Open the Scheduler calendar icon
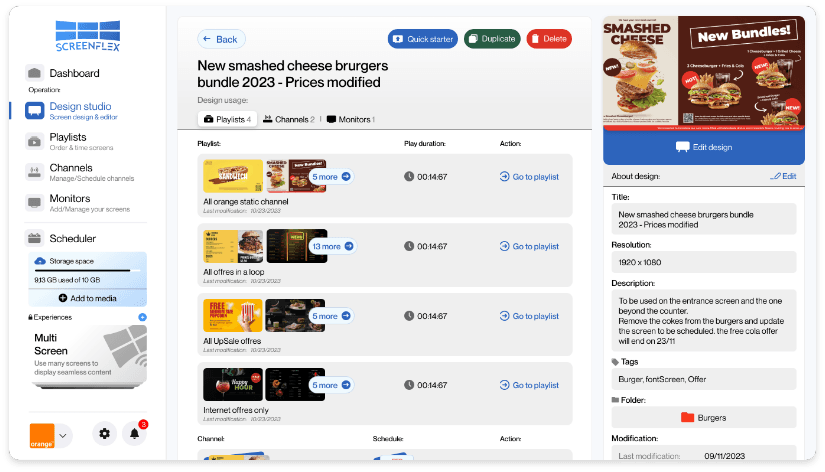825x472 pixels. tap(34, 238)
